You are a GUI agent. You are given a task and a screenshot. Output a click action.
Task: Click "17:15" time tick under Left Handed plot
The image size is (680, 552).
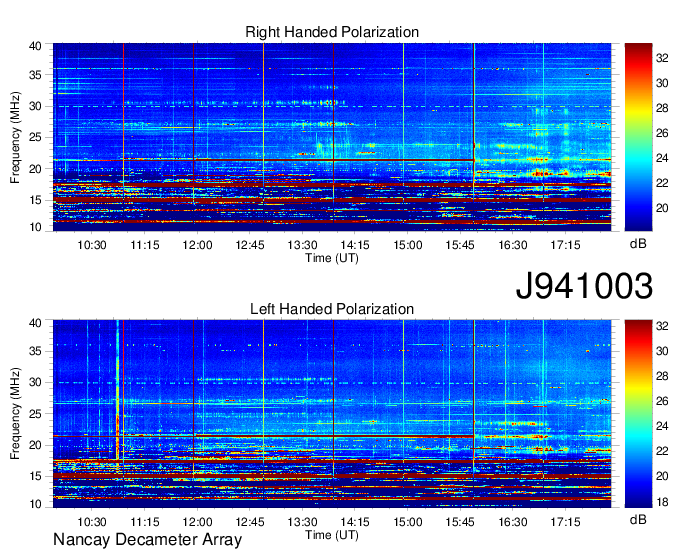(x=566, y=522)
